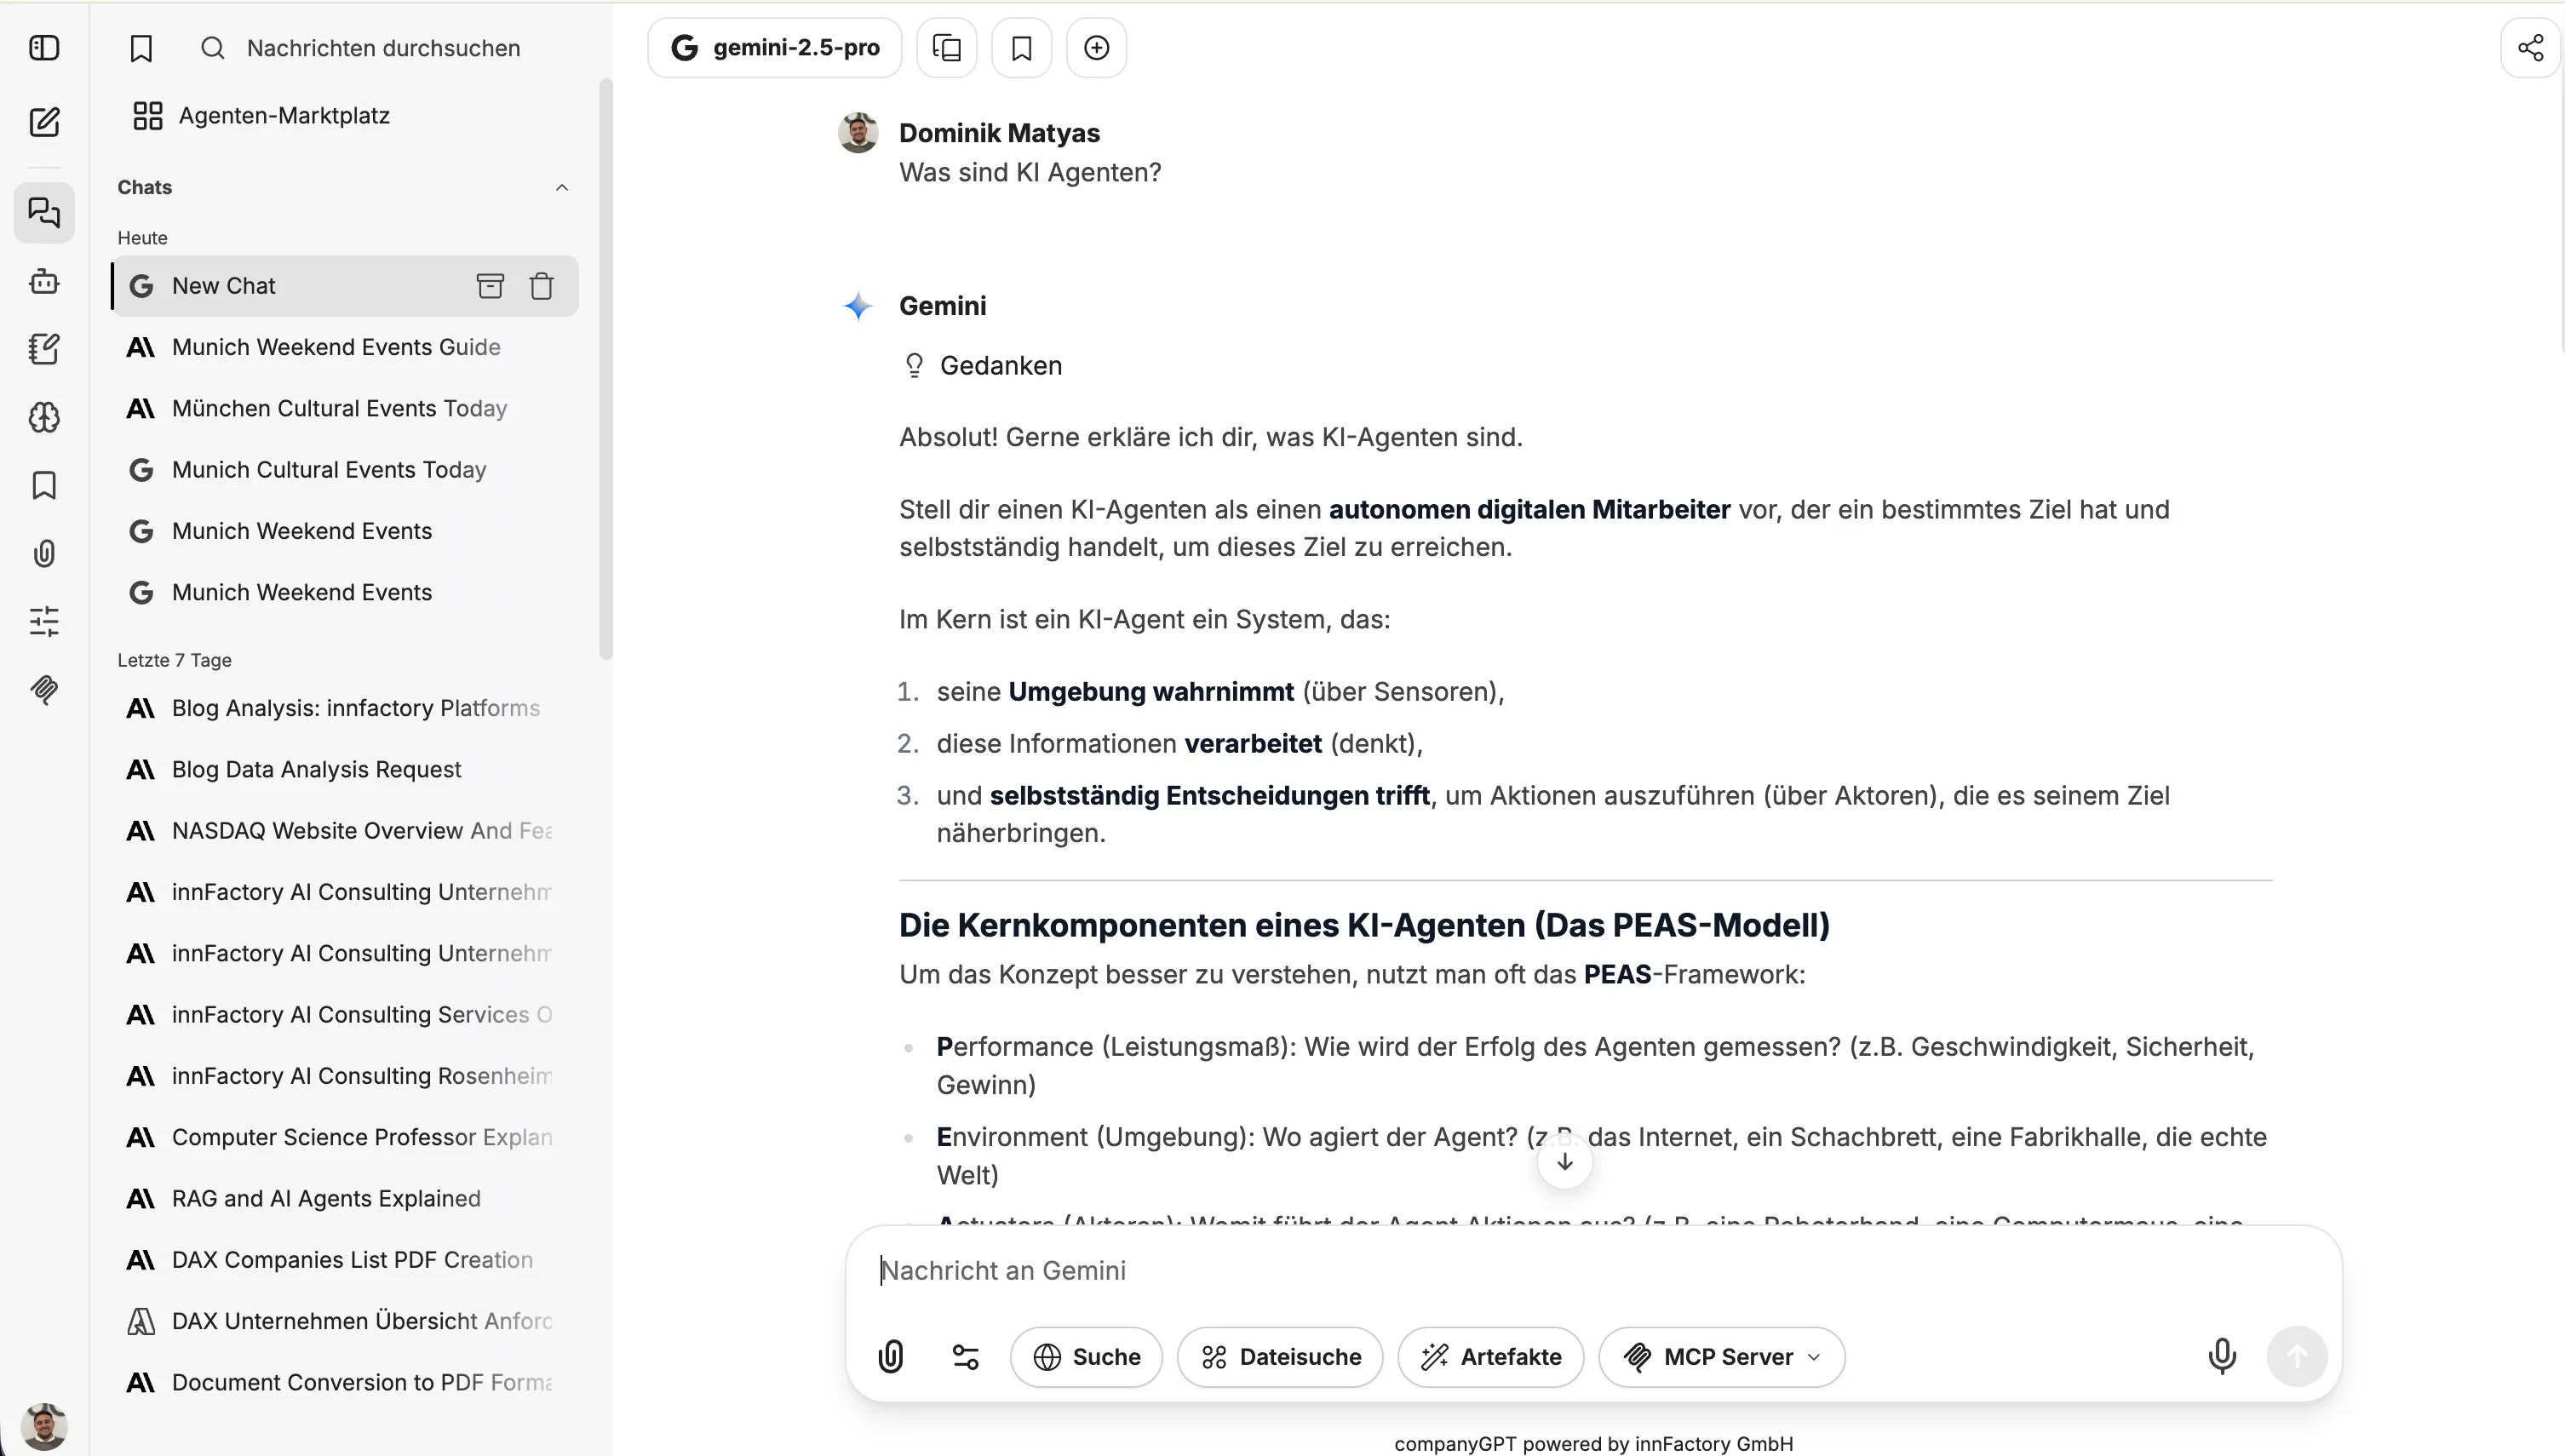Activate the microphone for voice input
2565x1456 pixels.
(2222, 1356)
